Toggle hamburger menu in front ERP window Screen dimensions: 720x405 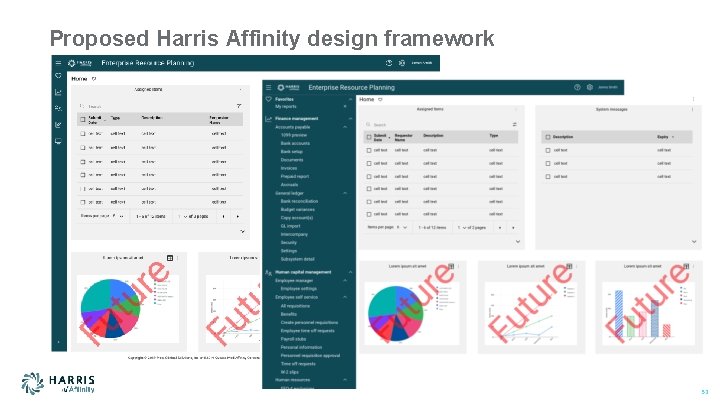point(269,87)
